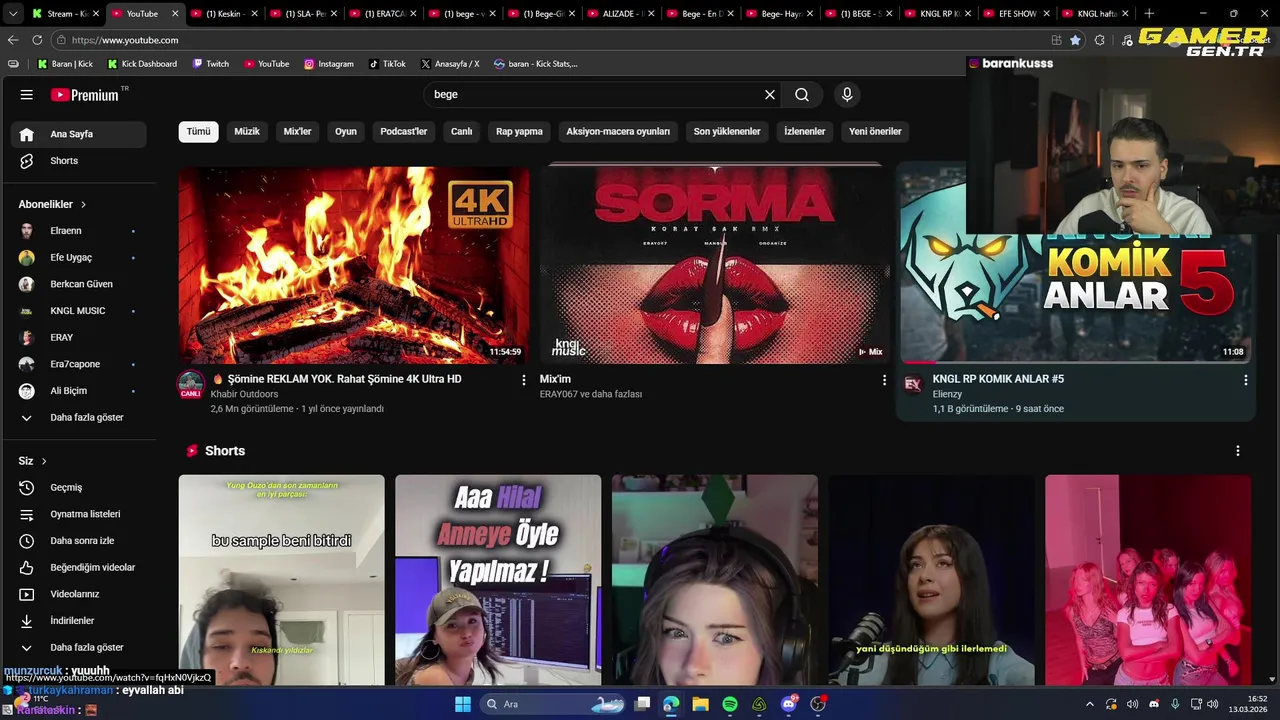The image size is (1280, 720).
Task: Expand subscriptions with Daha fazla göster
Action: (79, 417)
